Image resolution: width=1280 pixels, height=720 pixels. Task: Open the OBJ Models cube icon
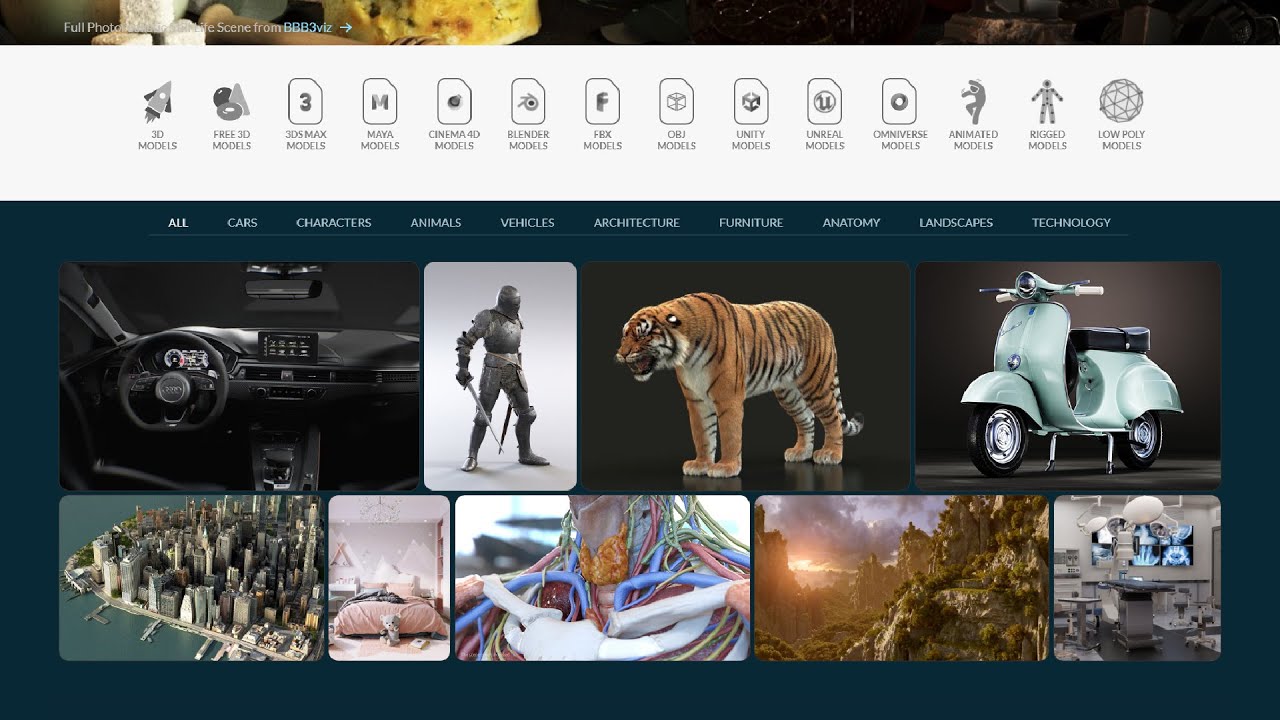[x=676, y=101]
